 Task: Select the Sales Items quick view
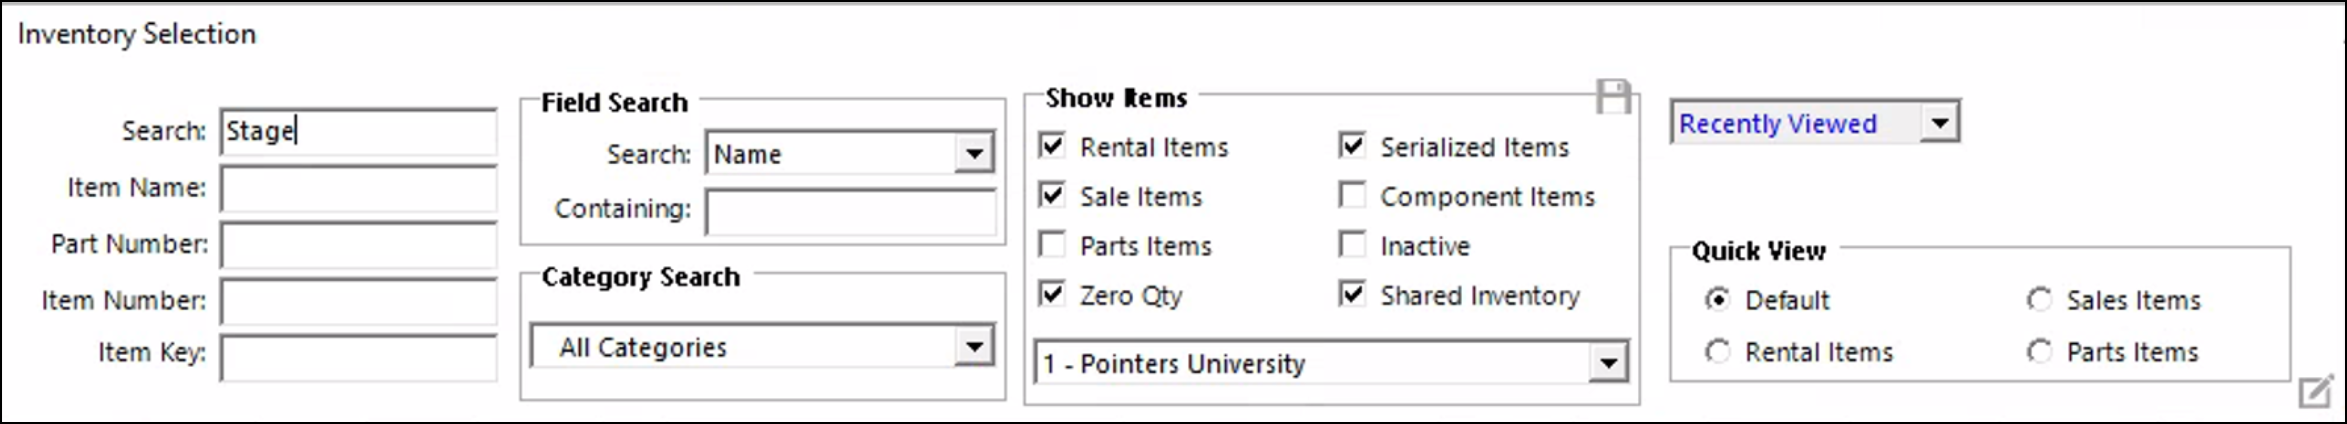point(2039,300)
